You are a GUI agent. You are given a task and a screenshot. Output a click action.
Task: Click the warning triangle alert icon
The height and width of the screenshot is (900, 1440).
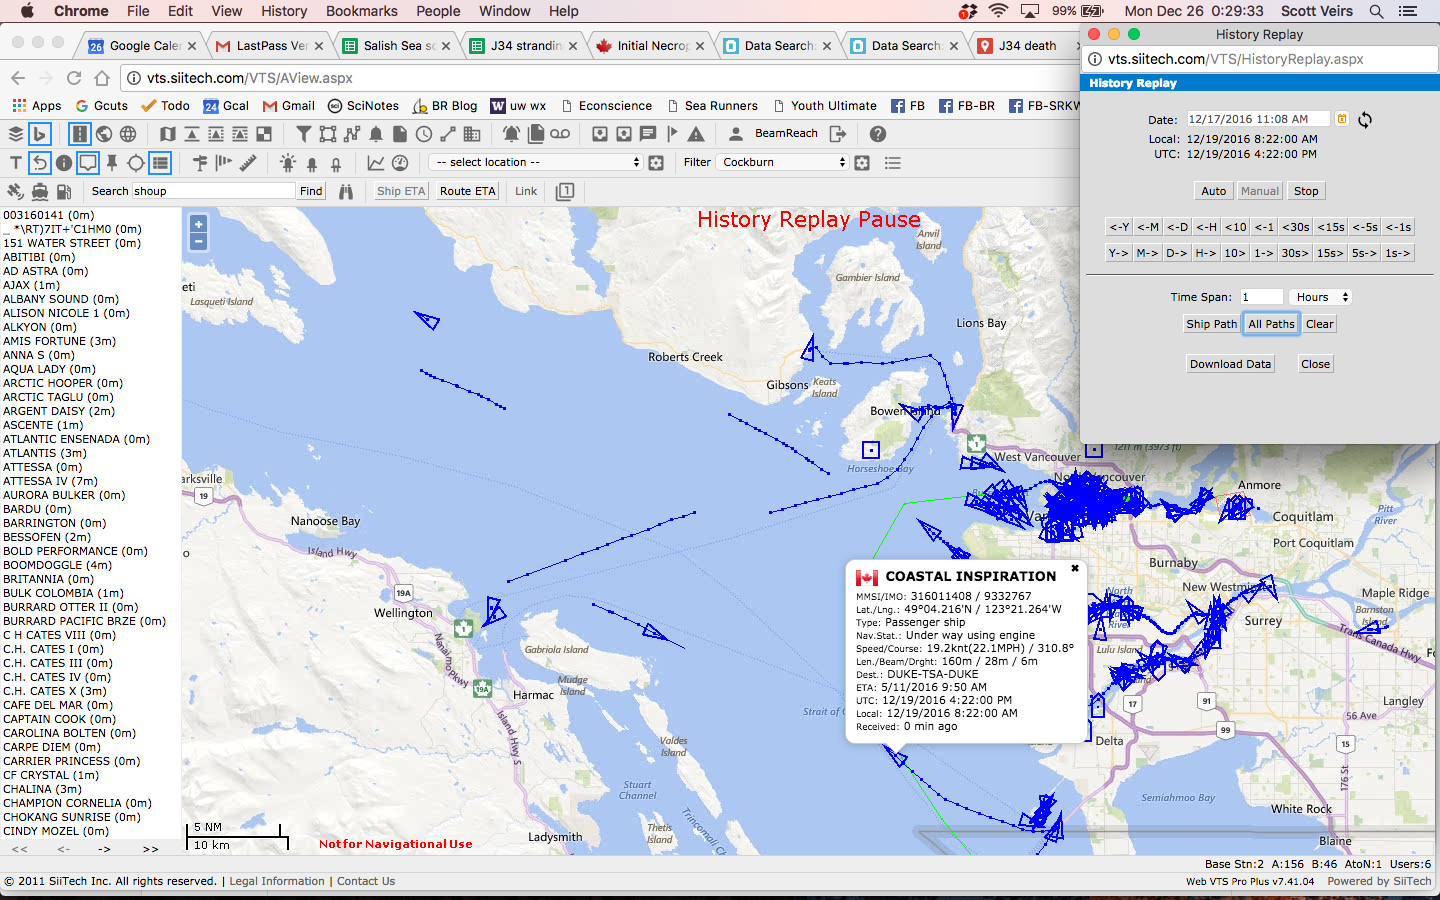(696, 134)
